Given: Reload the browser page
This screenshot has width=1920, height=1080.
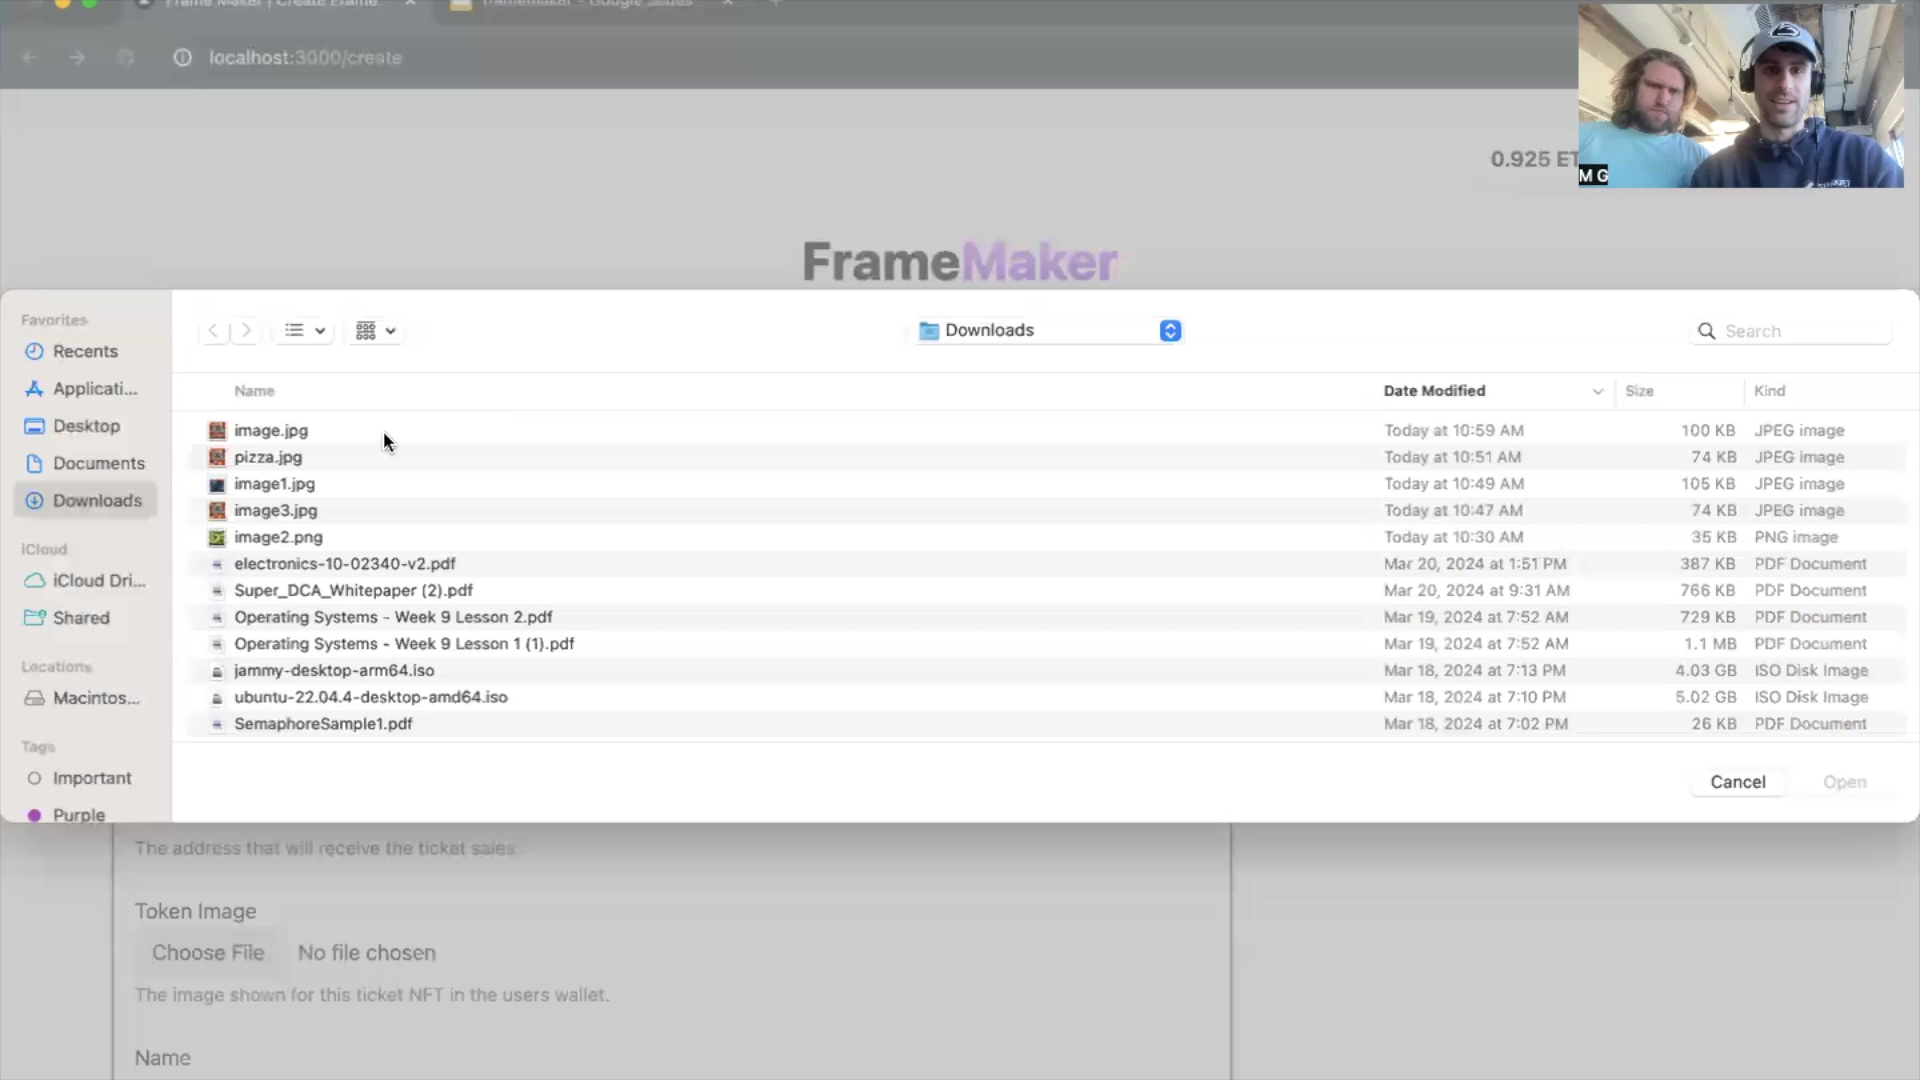Looking at the screenshot, I should click(125, 57).
